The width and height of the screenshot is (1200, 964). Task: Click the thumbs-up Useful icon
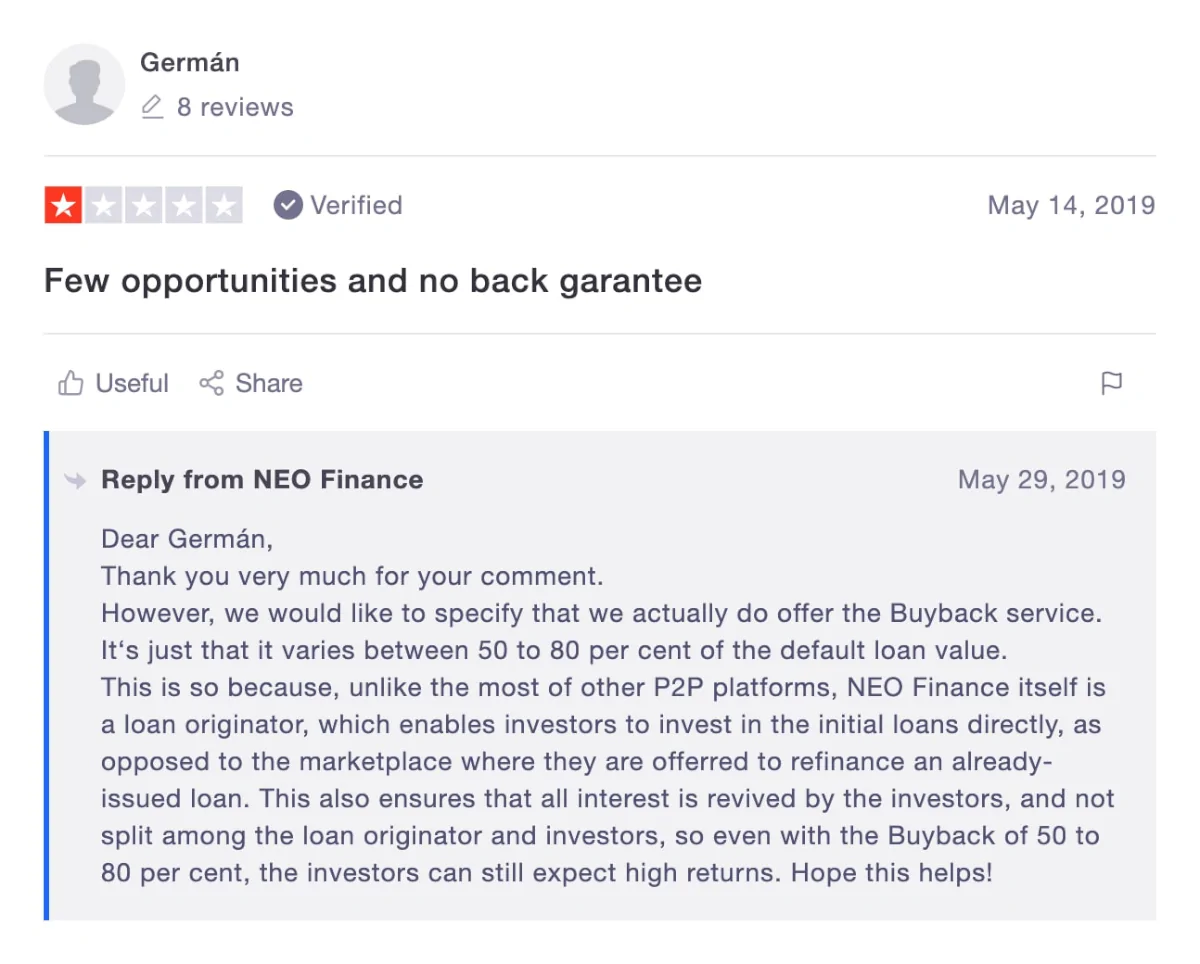click(x=71, y=383)
